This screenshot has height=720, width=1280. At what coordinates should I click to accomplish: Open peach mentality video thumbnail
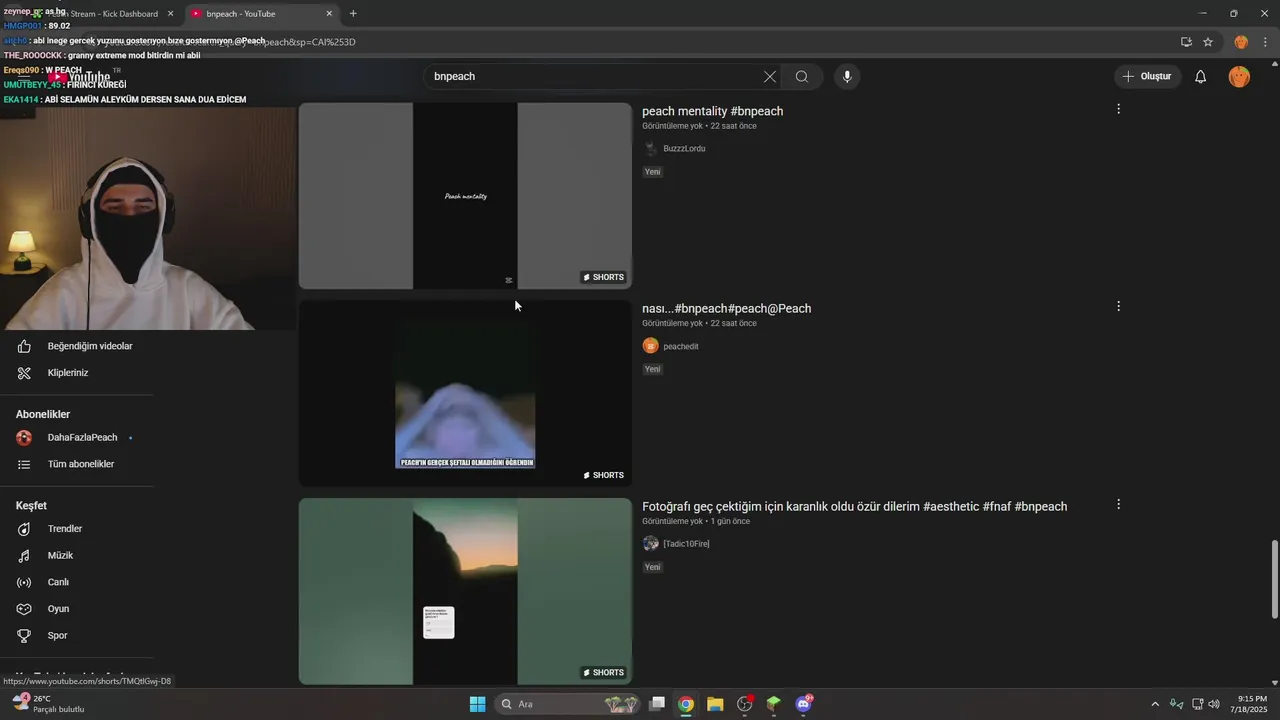(x=465, y=196)
